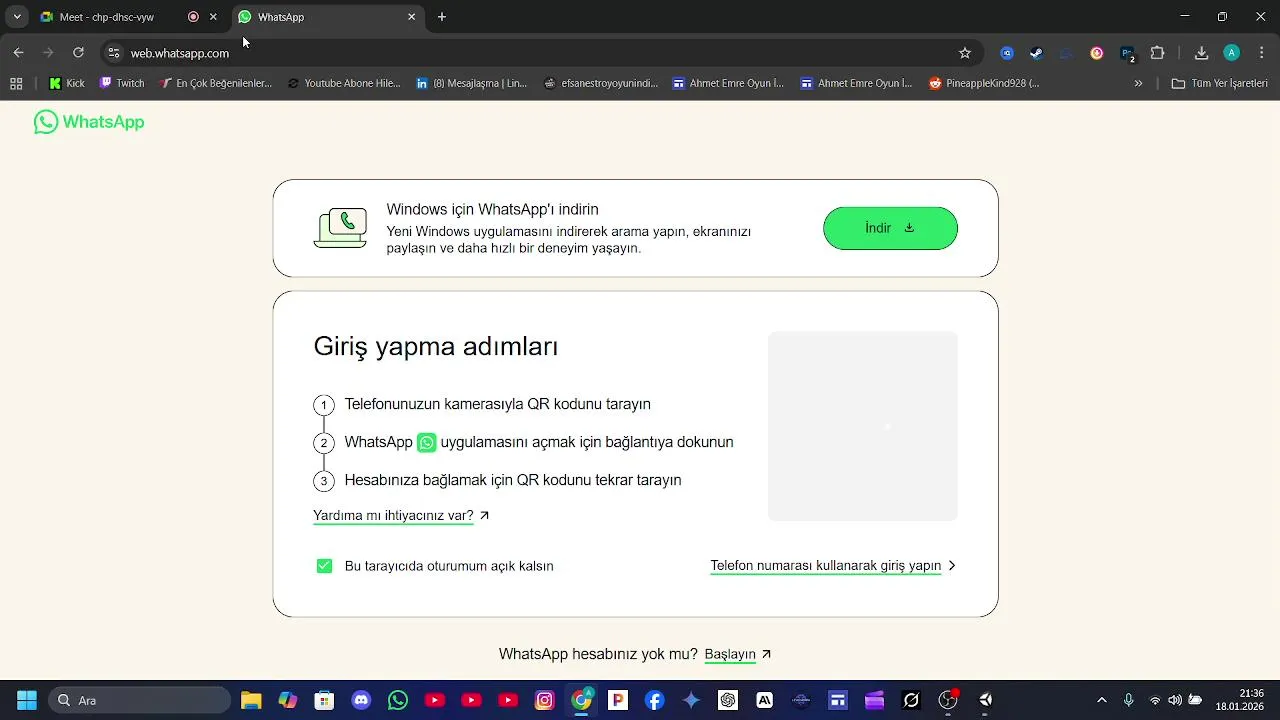Open volume control in system tray

point(1175,700)
